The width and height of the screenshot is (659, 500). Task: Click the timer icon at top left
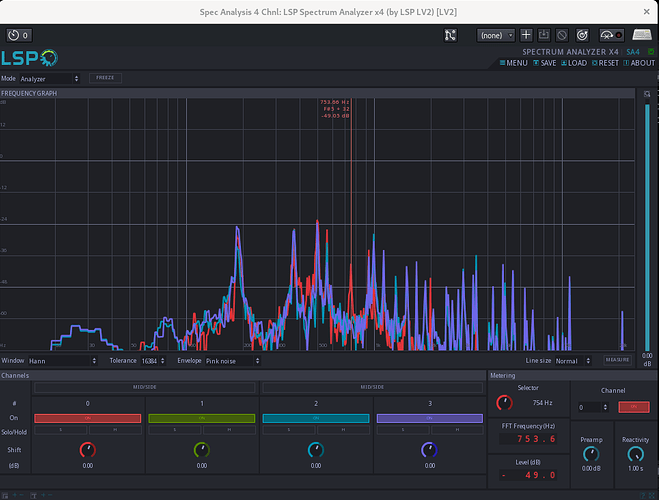tap(14, 35)
